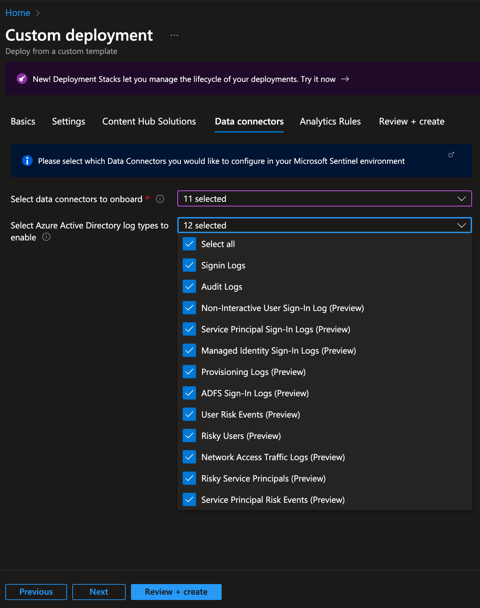Click the Previous button

[x=36, y=592]
